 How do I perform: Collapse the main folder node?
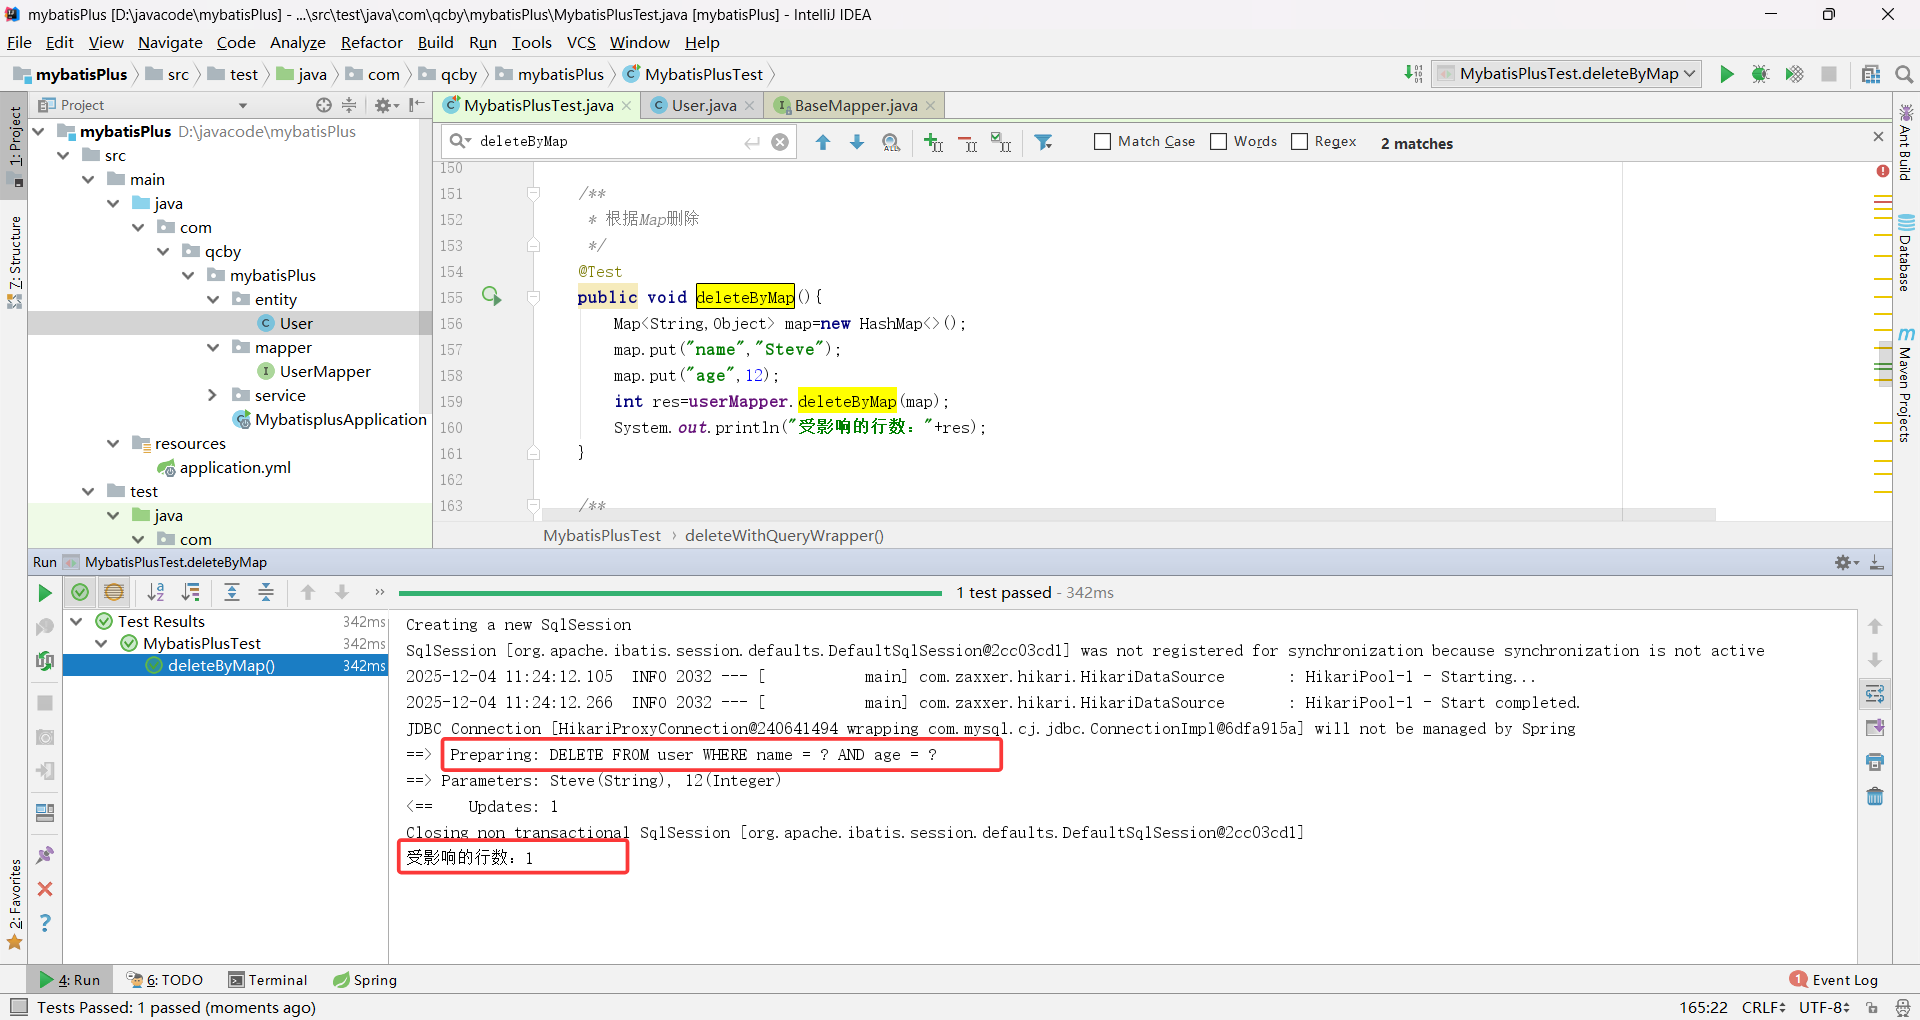(88, 179)
